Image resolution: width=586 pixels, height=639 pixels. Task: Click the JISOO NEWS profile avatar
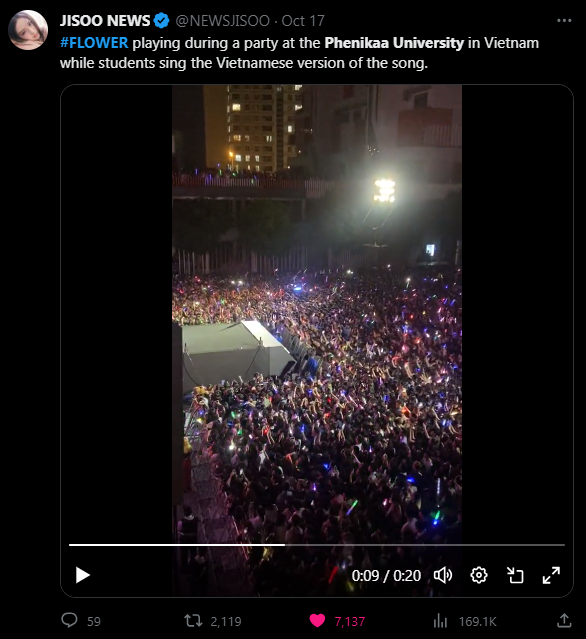pyautogui.click(x=28, y=30)
